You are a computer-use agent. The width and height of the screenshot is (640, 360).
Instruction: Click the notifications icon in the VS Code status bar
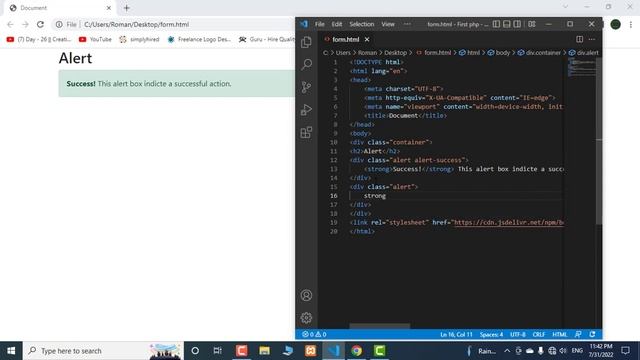[592, 334]
